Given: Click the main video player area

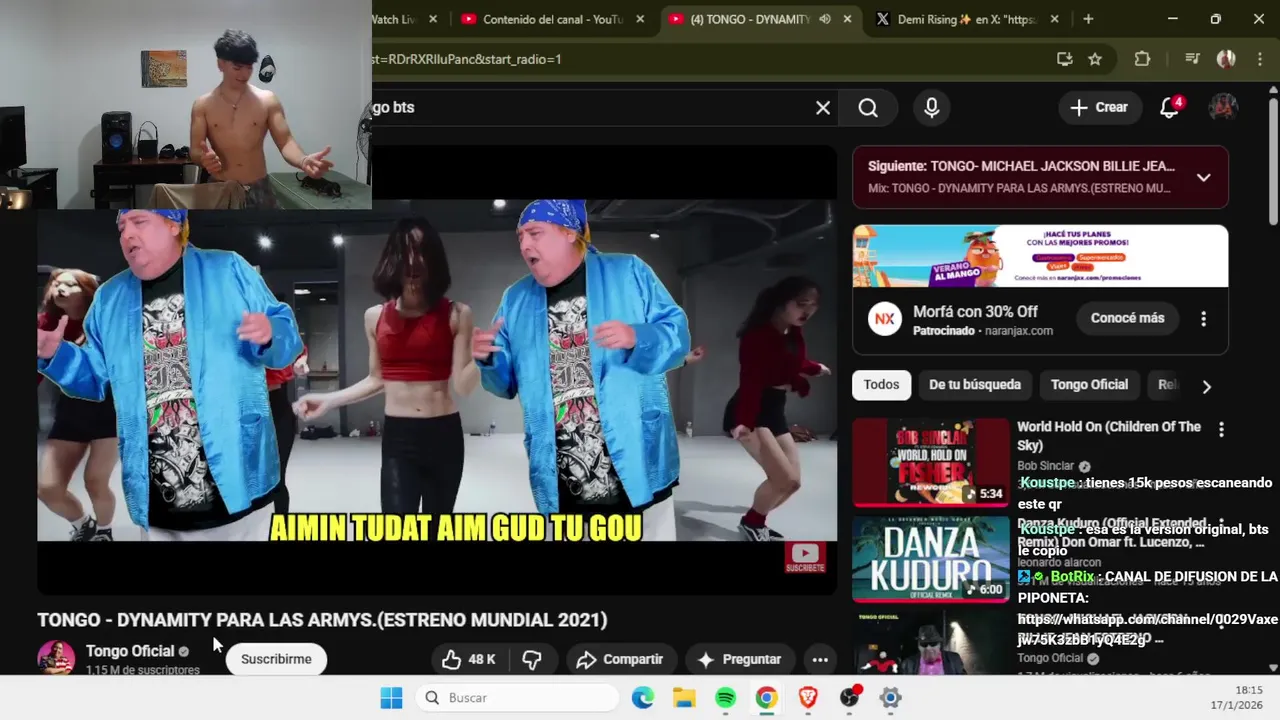Looking at the screenshot, I should pyautogui.click(x=437, y=371).
